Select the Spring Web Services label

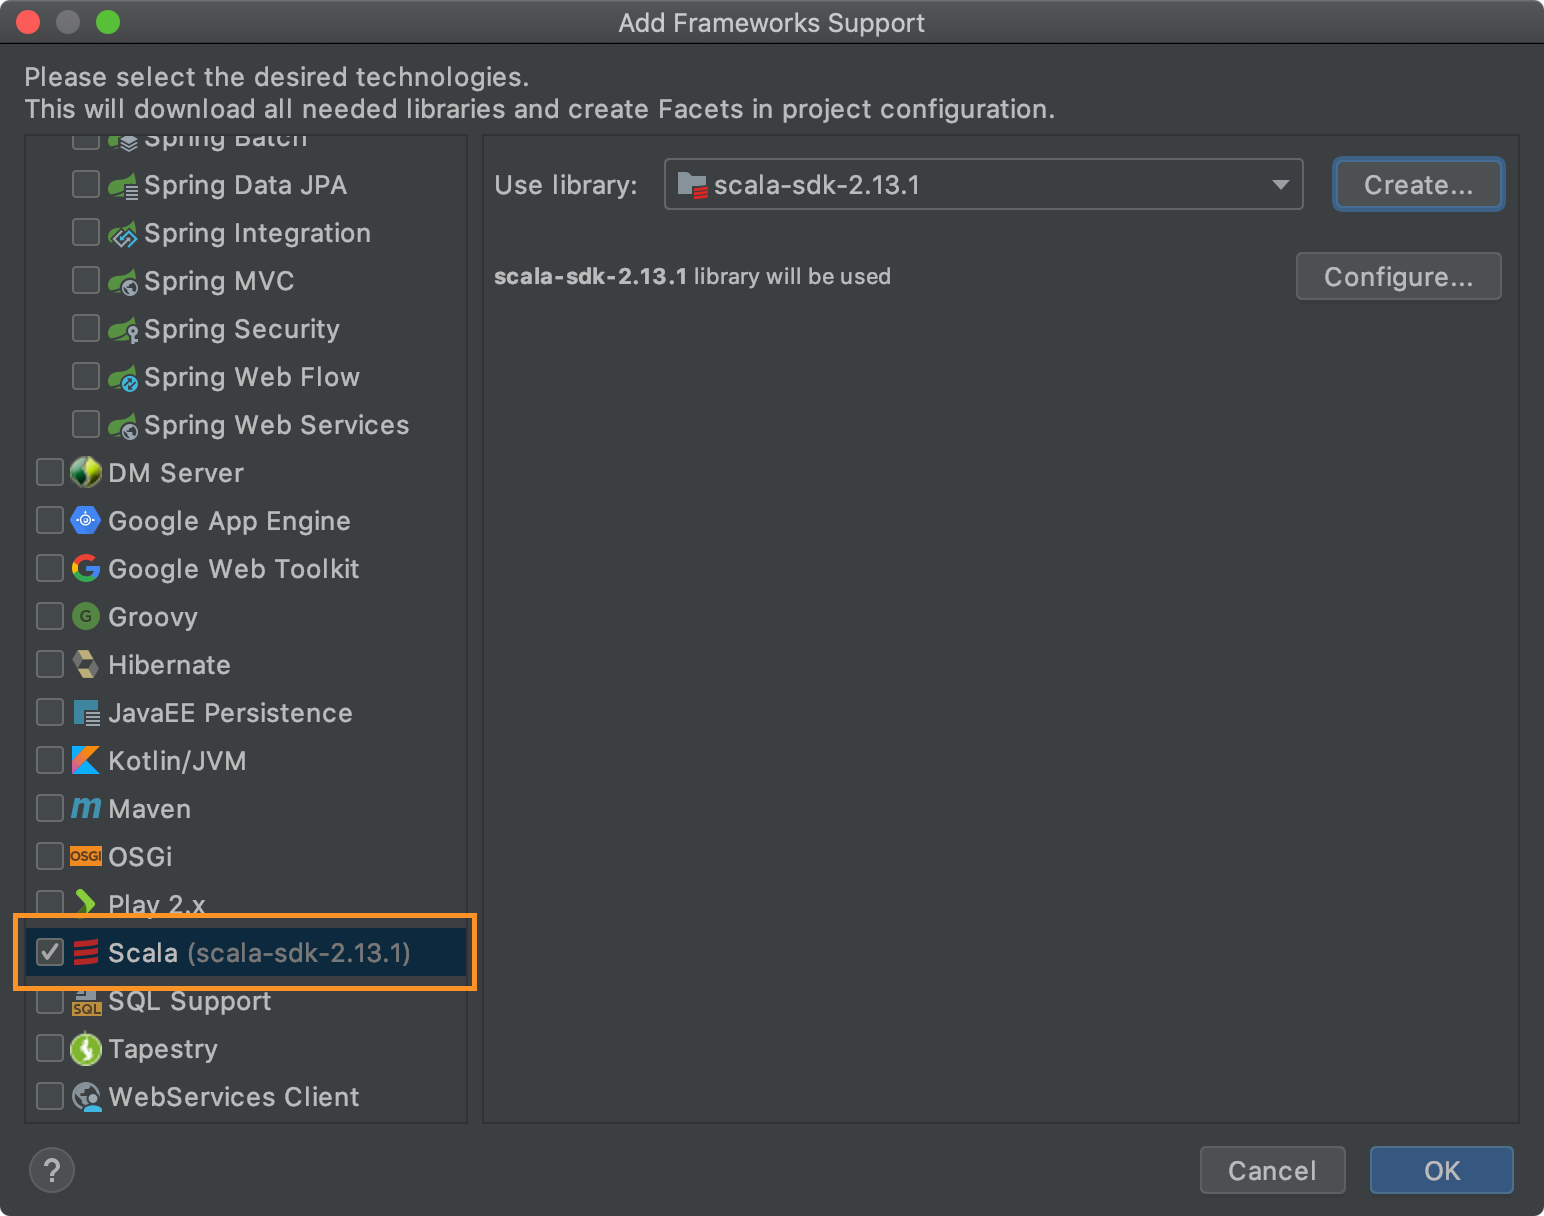pos(277,426)
